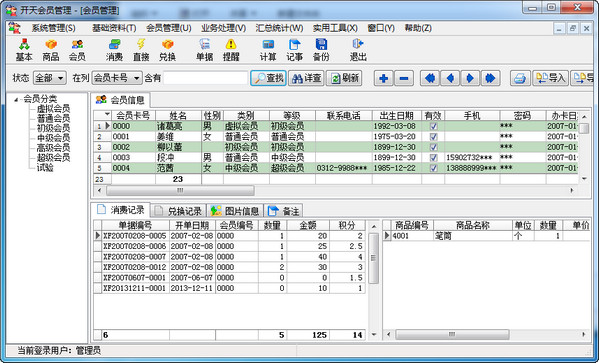Toggle 有效 checkbox for member 0003
Screen dimensions: 599x363
[433, 157]
